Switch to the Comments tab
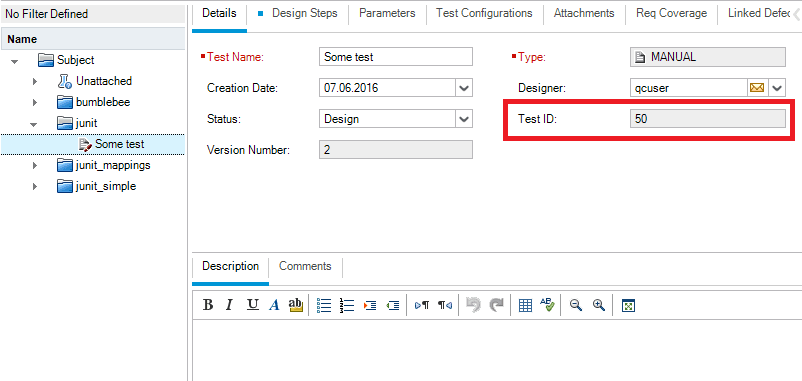This screenshot has height=381, width=802. coord(305,266)
